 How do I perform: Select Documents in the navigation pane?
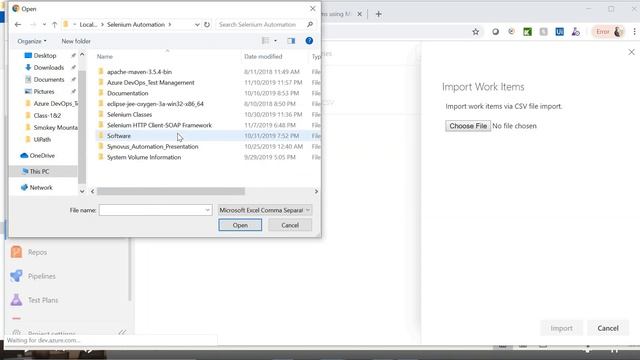[x=49, y=80]
